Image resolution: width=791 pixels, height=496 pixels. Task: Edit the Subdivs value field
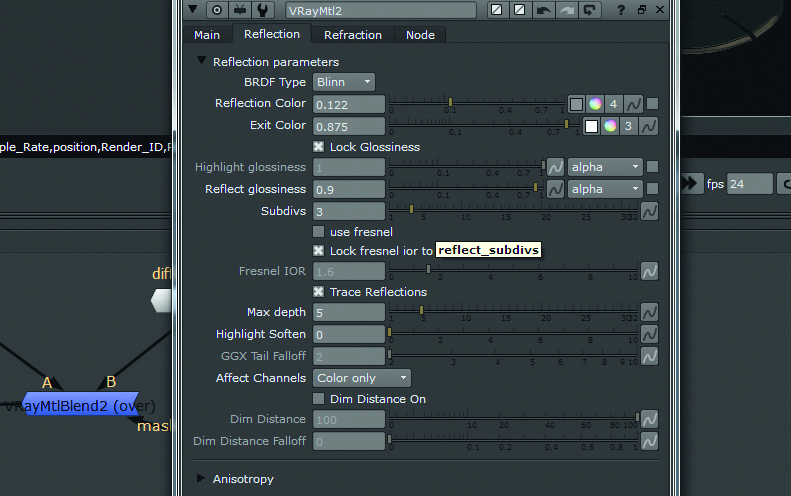tap(349, 211)
